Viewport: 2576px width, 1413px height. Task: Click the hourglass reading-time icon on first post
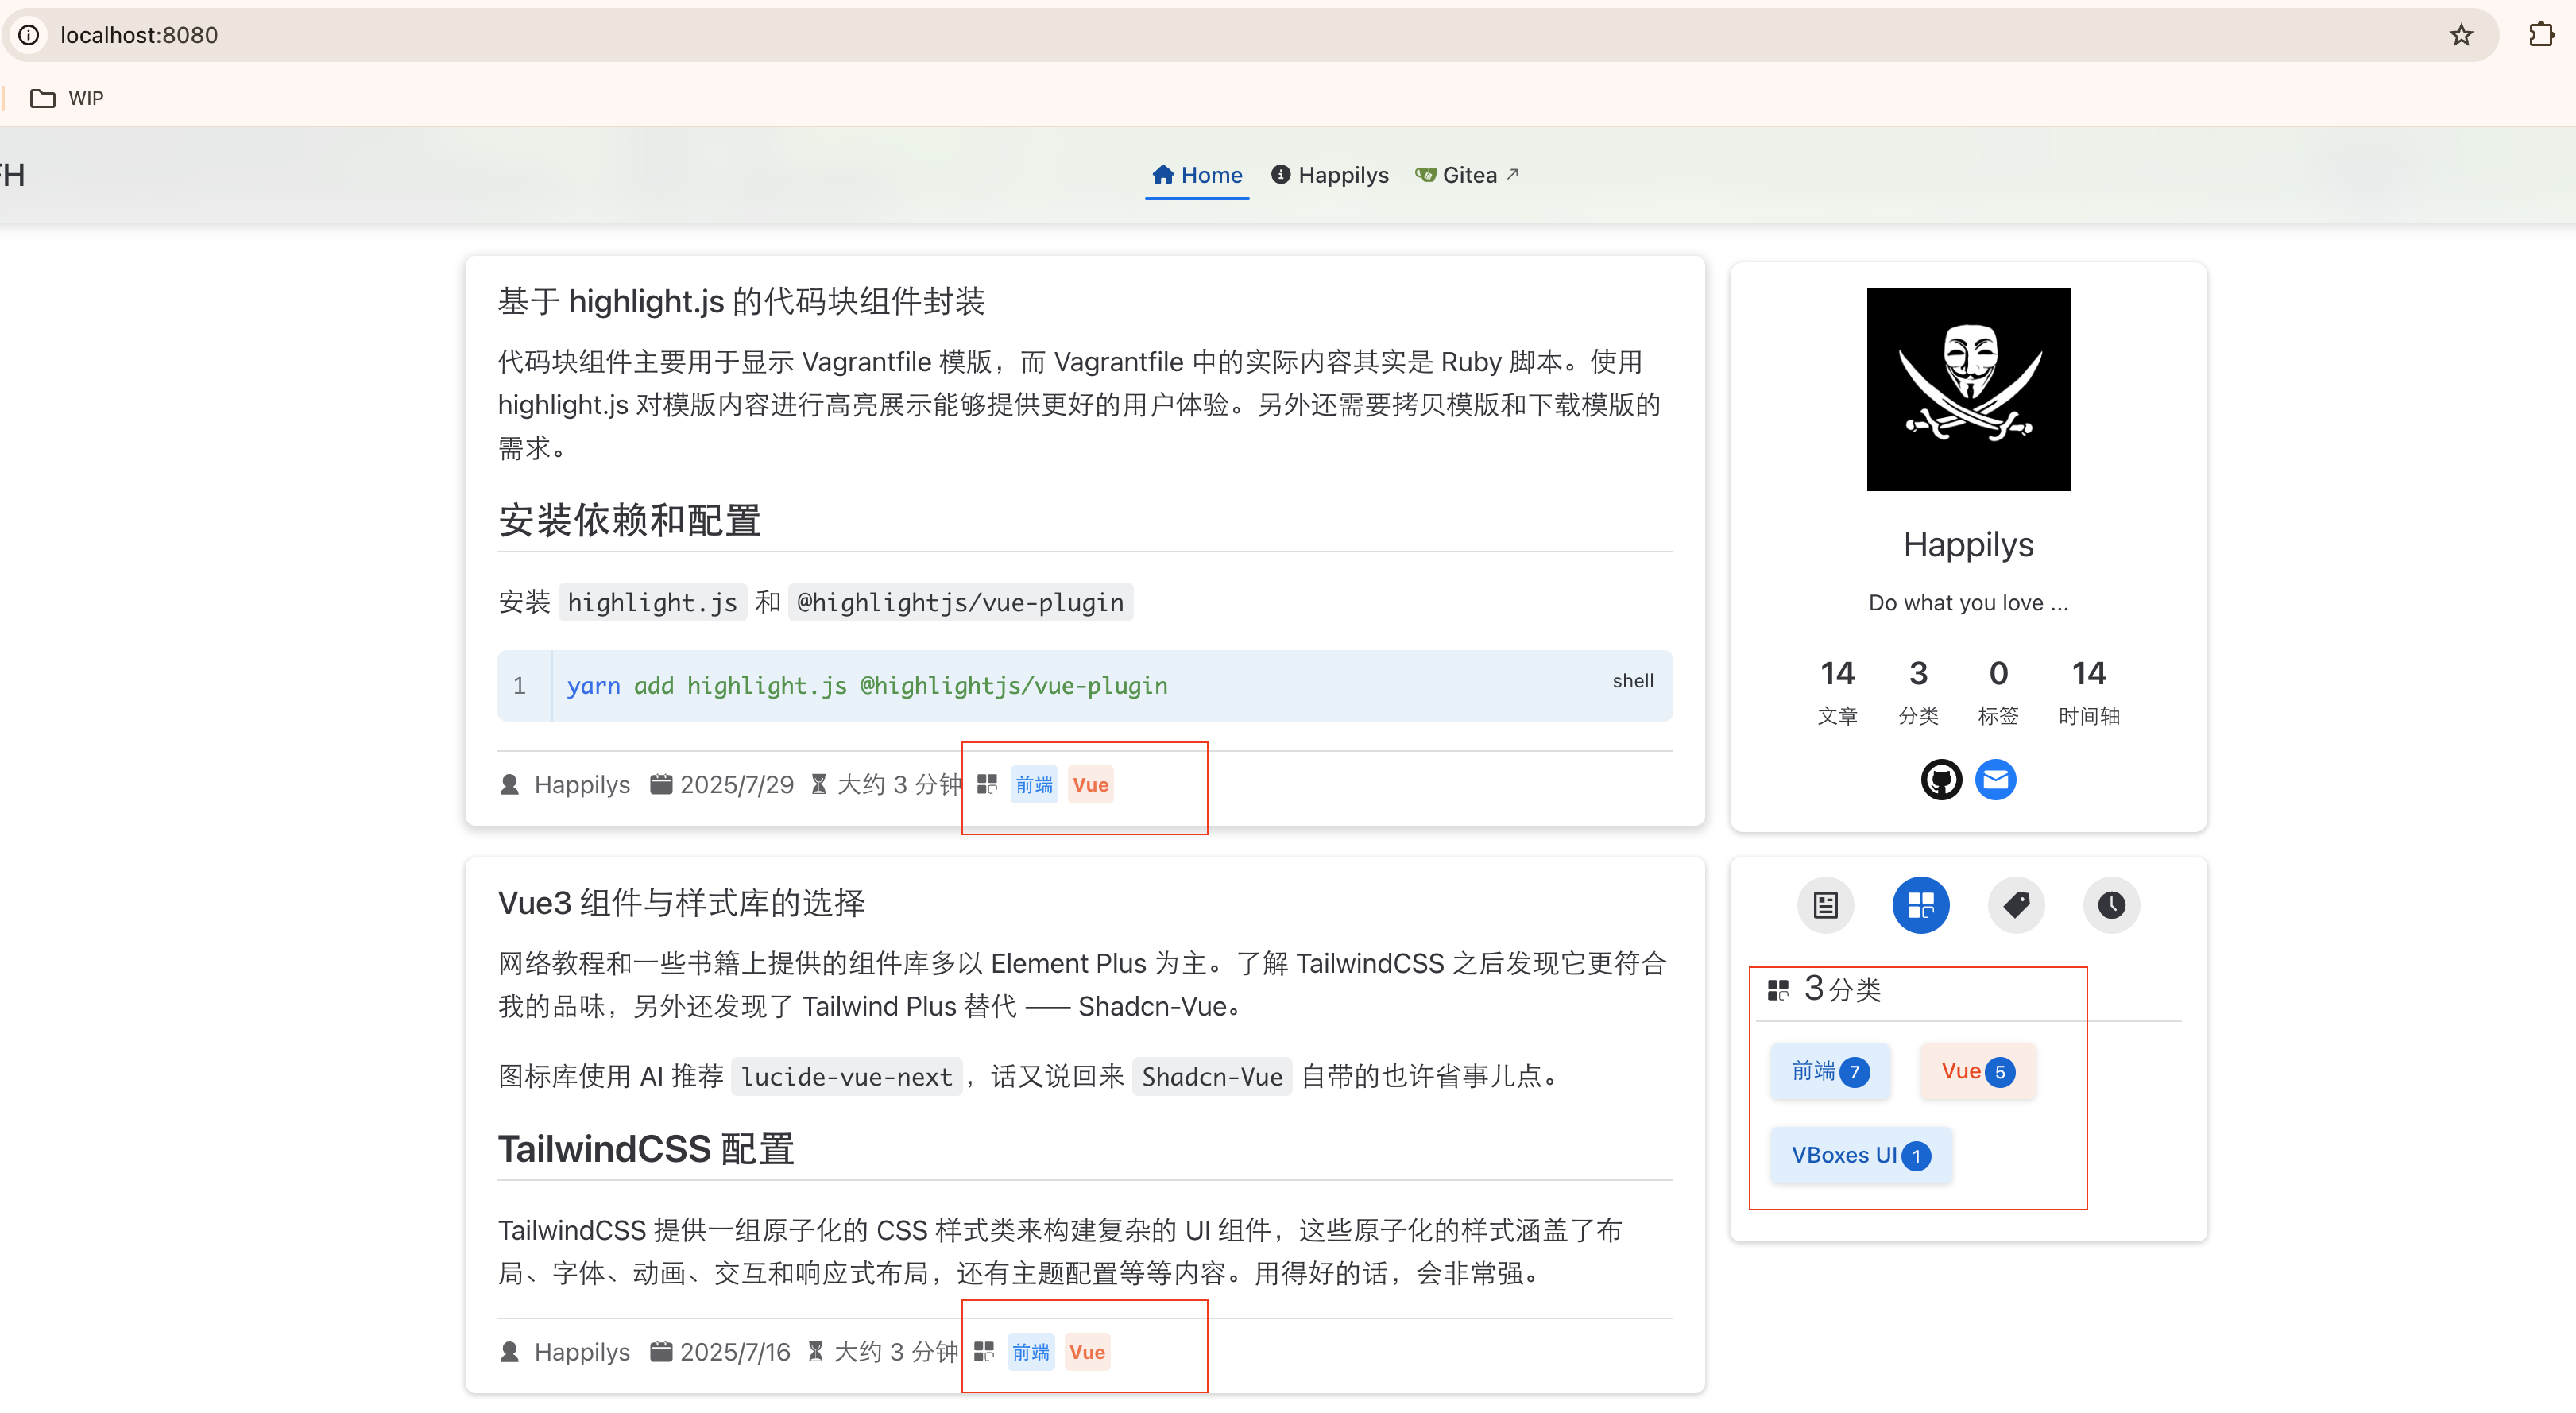coord(819,784)
